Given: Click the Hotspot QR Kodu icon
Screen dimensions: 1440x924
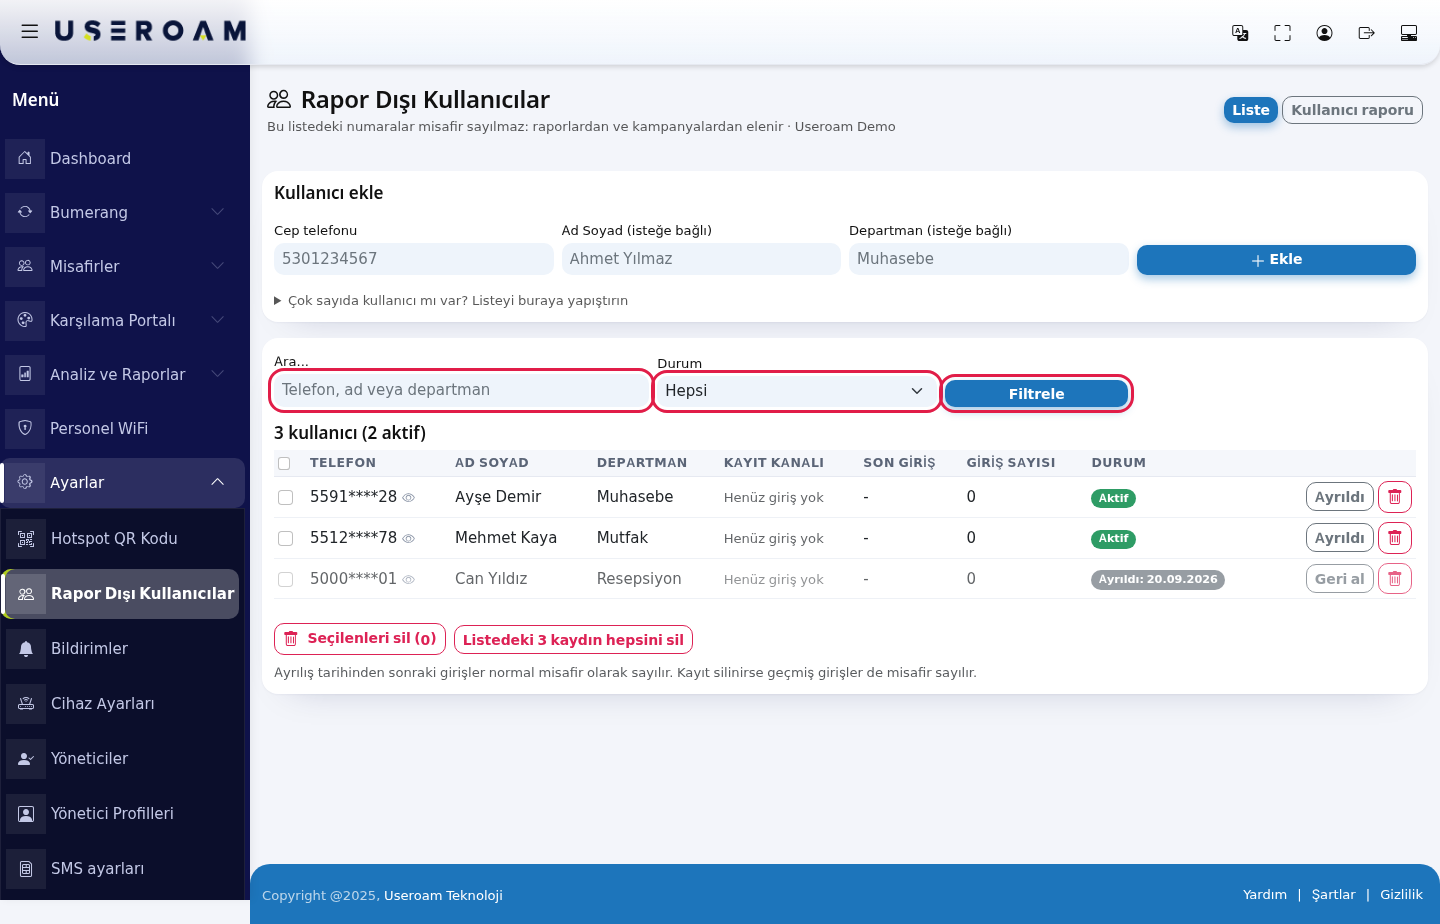Looking at the screenshot, I should (26, 539).
